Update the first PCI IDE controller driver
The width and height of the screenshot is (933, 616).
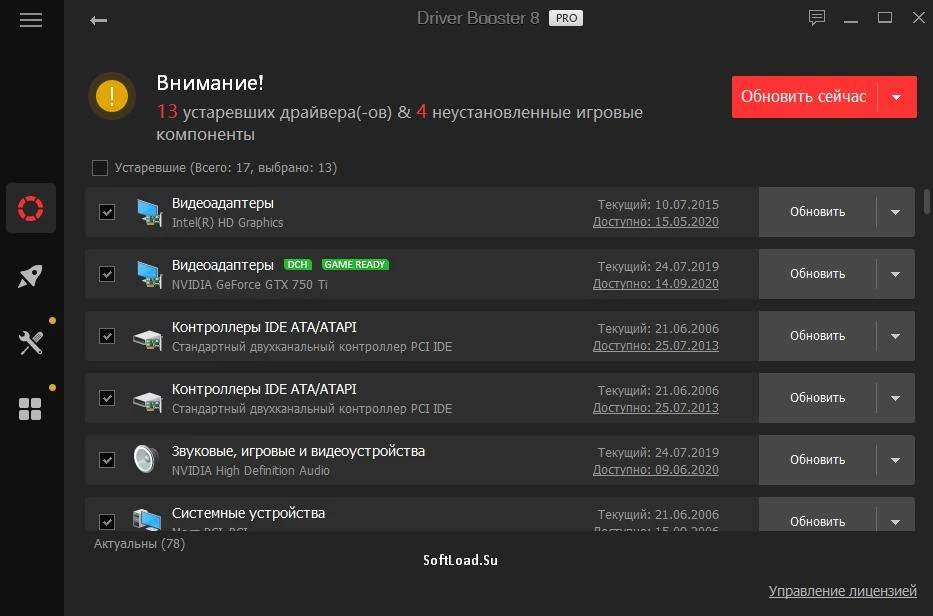pyautogui.click(x=817, y=336)
